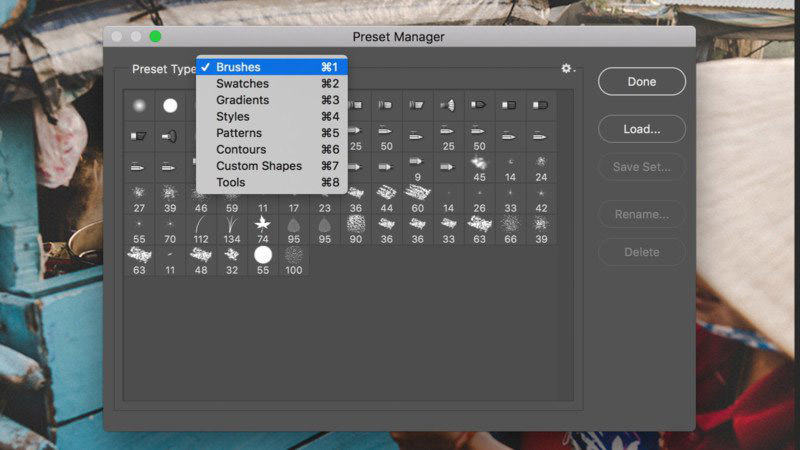Switch preset type to Patterns

239,133
